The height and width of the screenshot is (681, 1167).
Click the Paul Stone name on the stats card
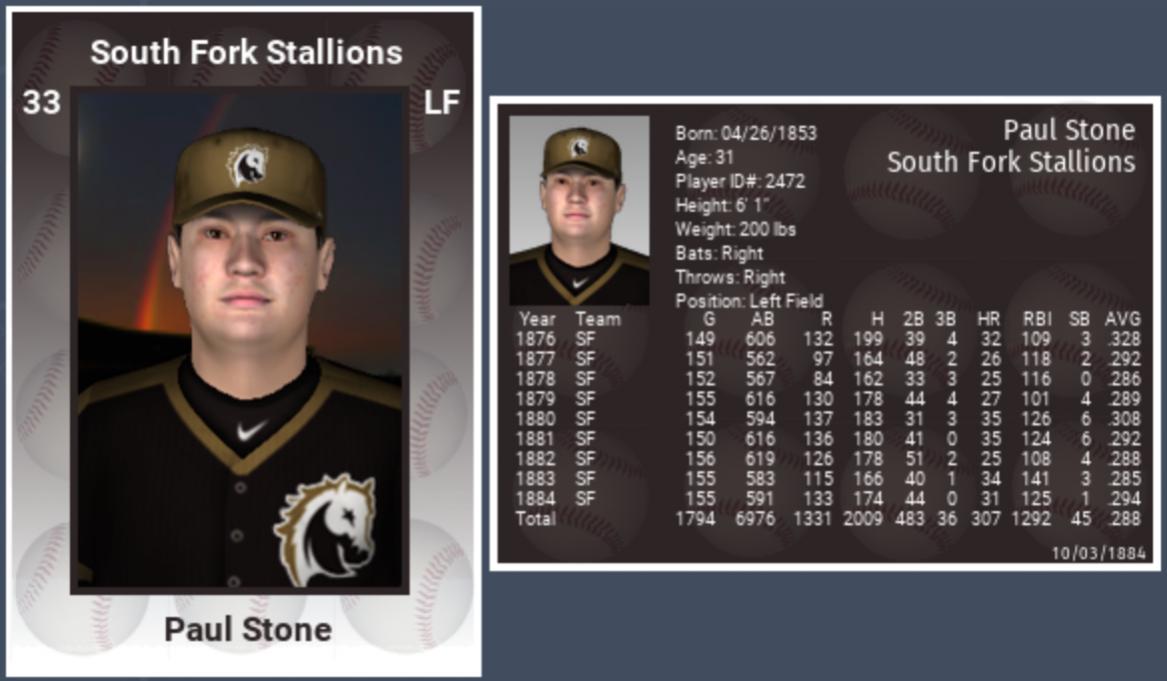point(1068,131)
